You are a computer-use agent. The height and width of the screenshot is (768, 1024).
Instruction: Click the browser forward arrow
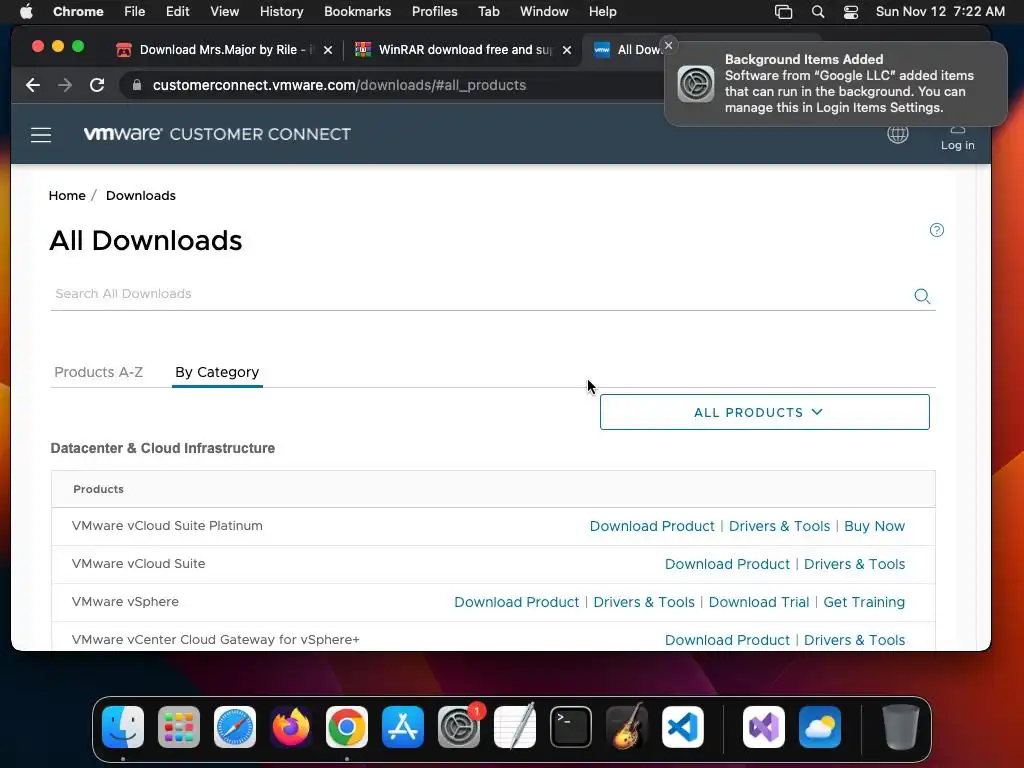coord(65,85)
